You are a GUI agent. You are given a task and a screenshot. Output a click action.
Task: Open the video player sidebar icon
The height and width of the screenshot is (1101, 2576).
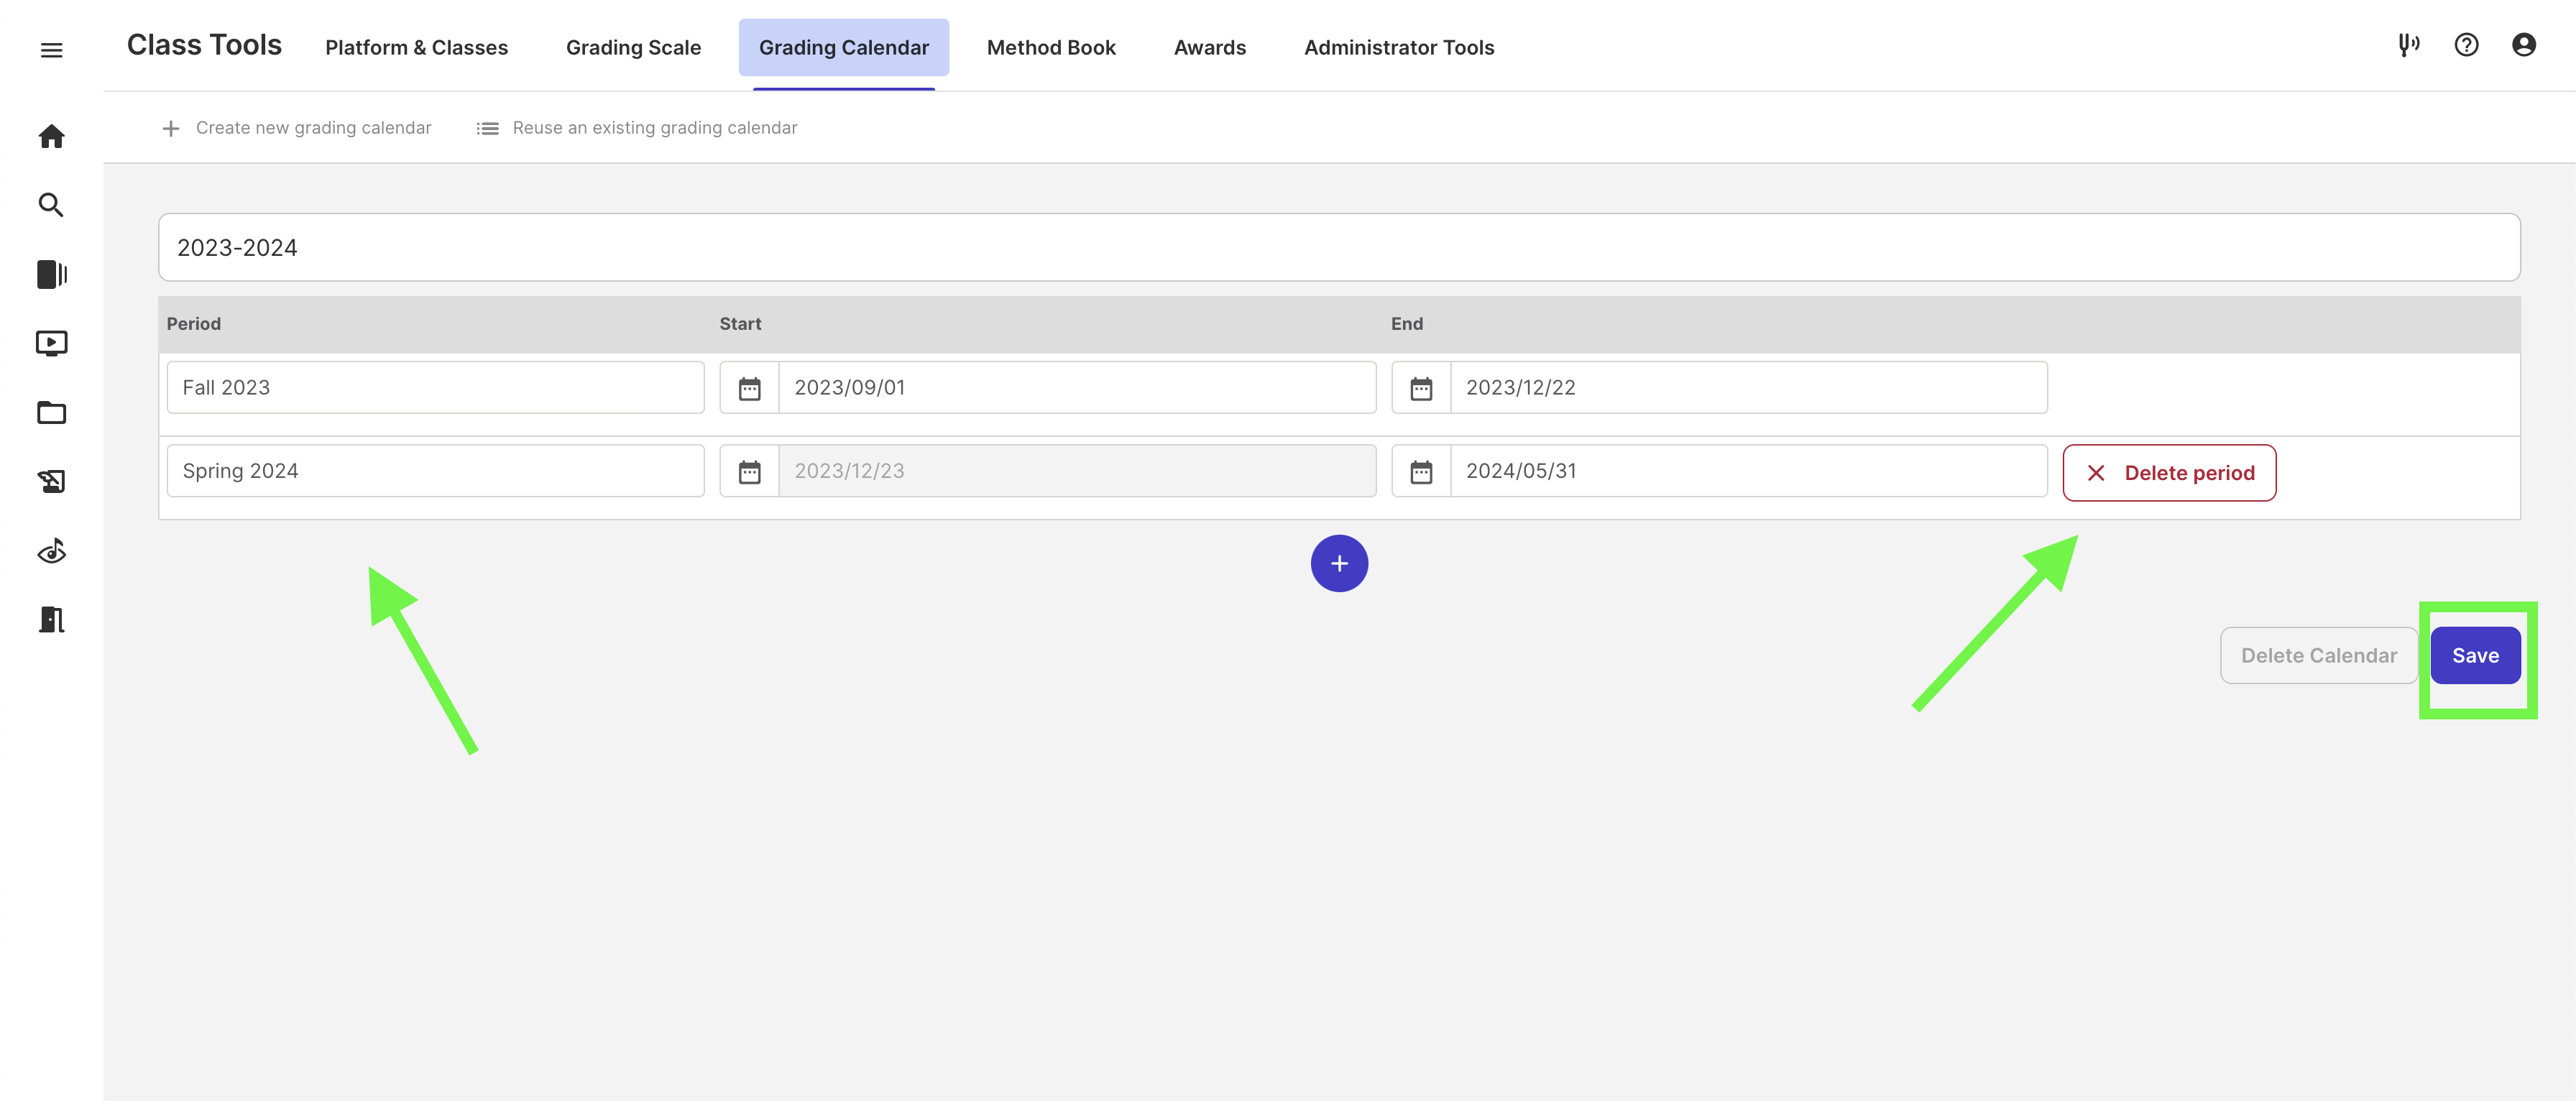pos(51,343)
